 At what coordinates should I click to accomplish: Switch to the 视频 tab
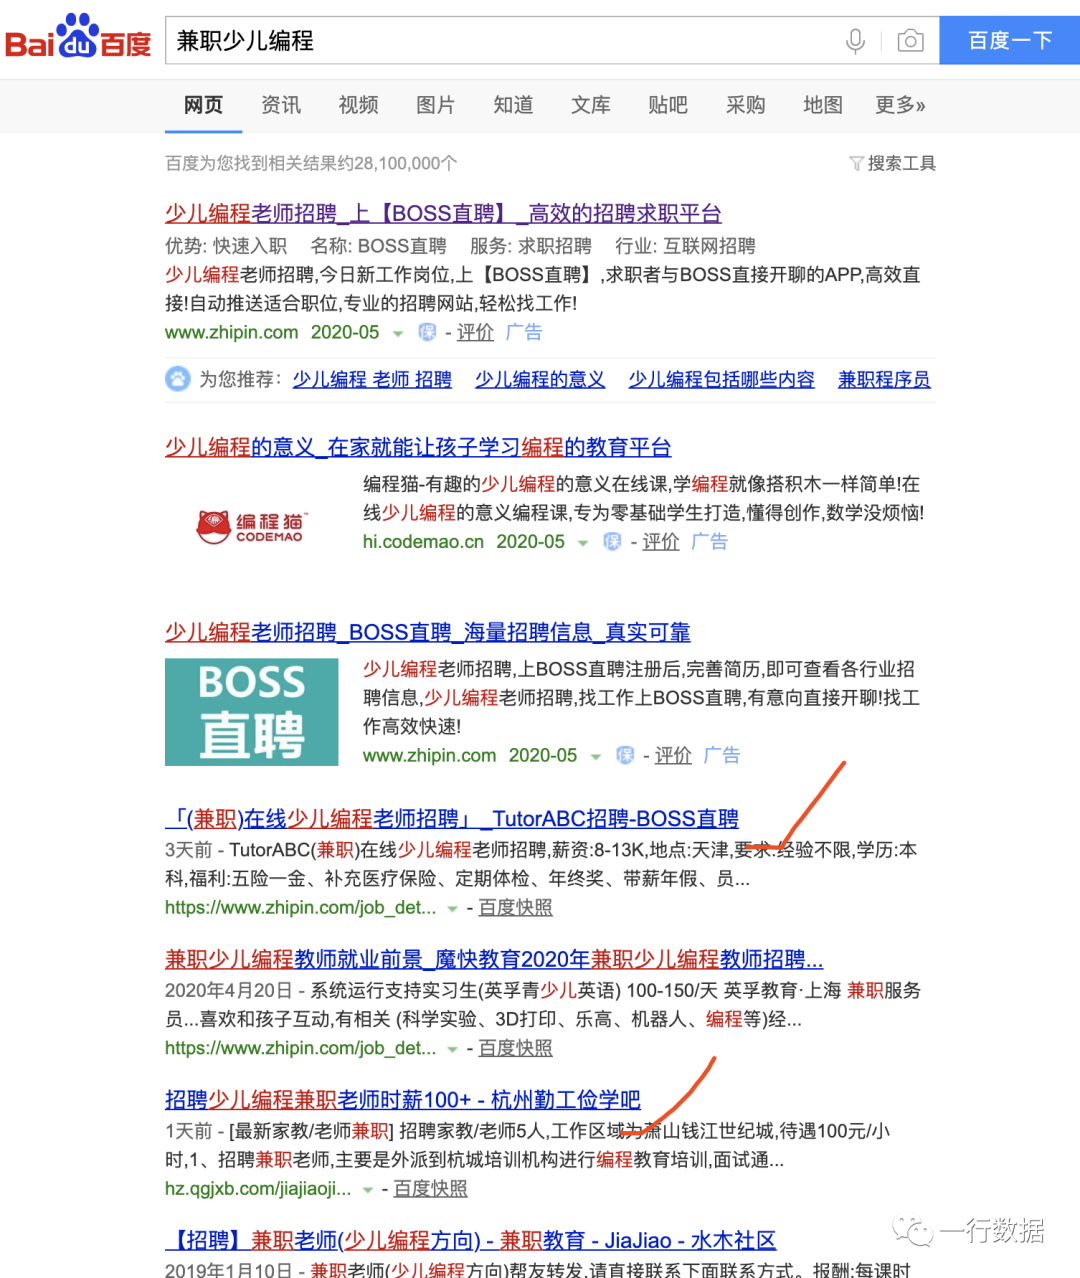358,105
